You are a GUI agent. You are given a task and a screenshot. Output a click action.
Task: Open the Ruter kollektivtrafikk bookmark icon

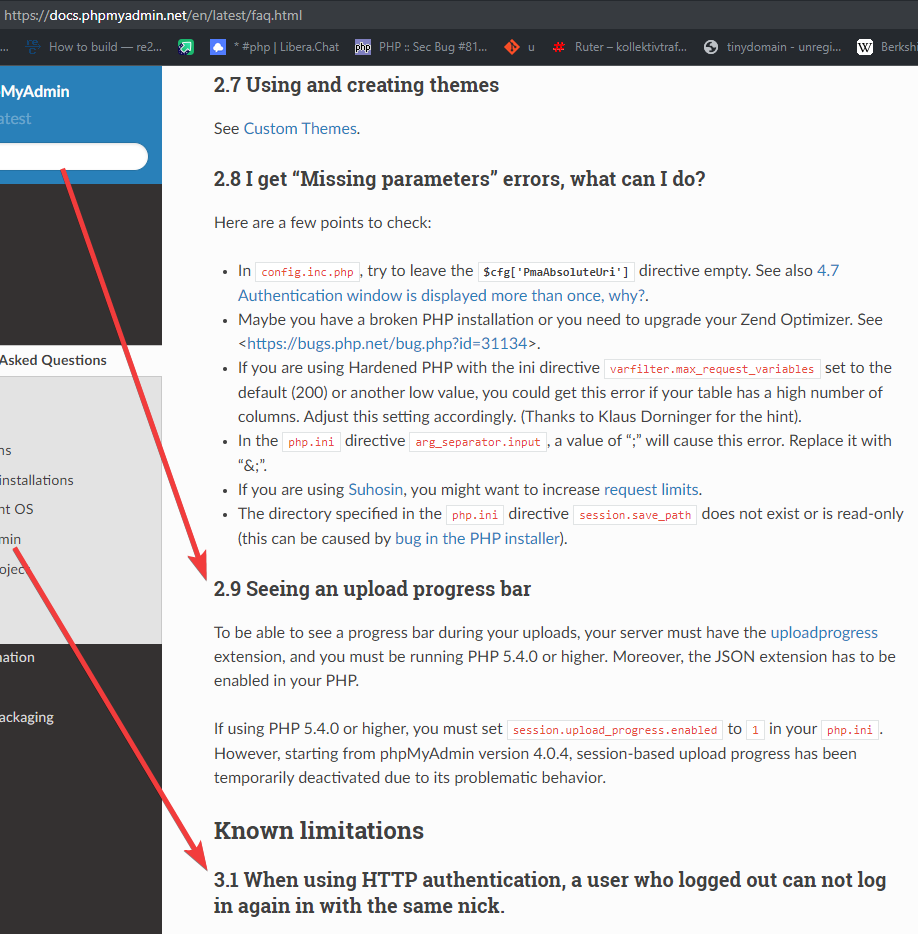click(x=558, y=45)
